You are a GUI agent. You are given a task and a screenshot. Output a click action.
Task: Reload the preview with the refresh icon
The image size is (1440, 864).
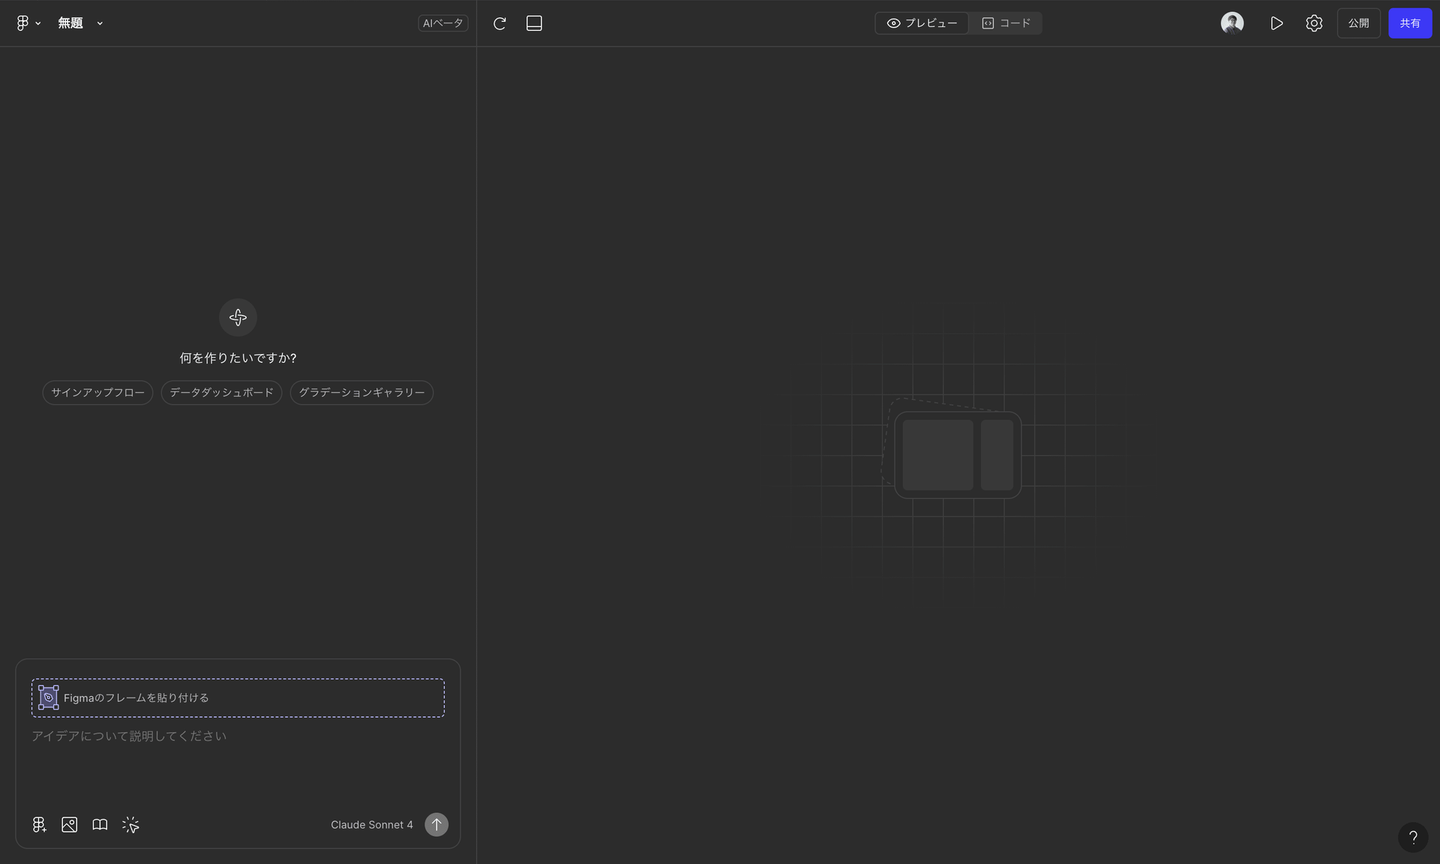(500, 23)
